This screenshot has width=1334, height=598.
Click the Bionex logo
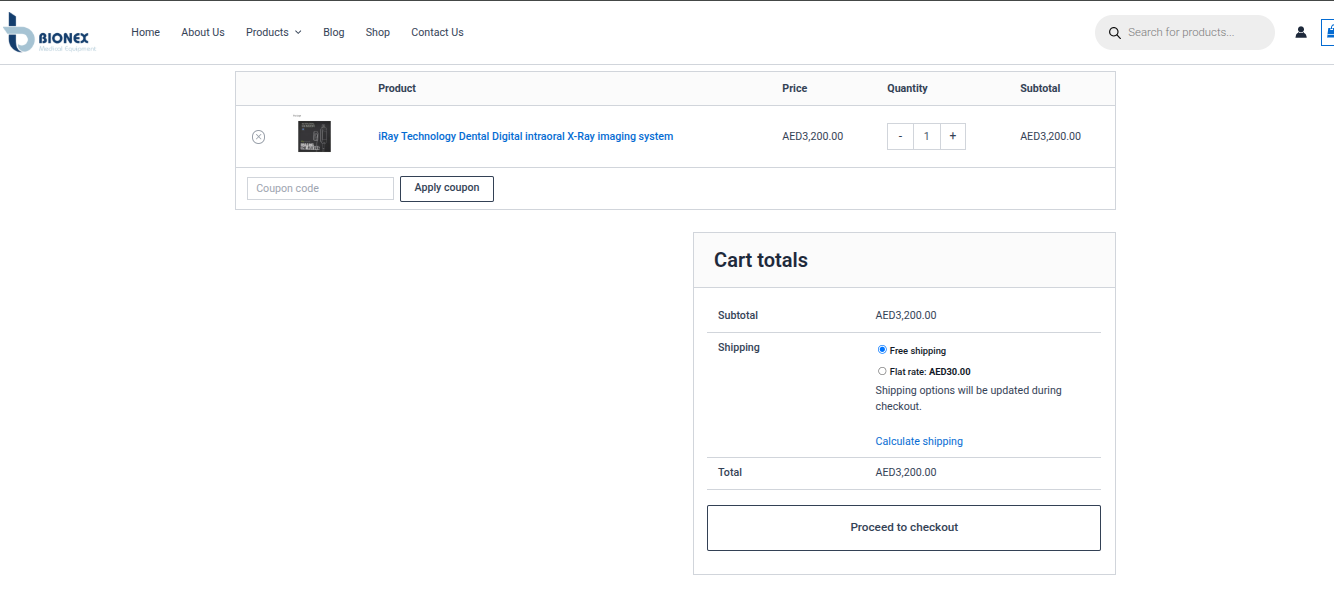tap(50, 33)
